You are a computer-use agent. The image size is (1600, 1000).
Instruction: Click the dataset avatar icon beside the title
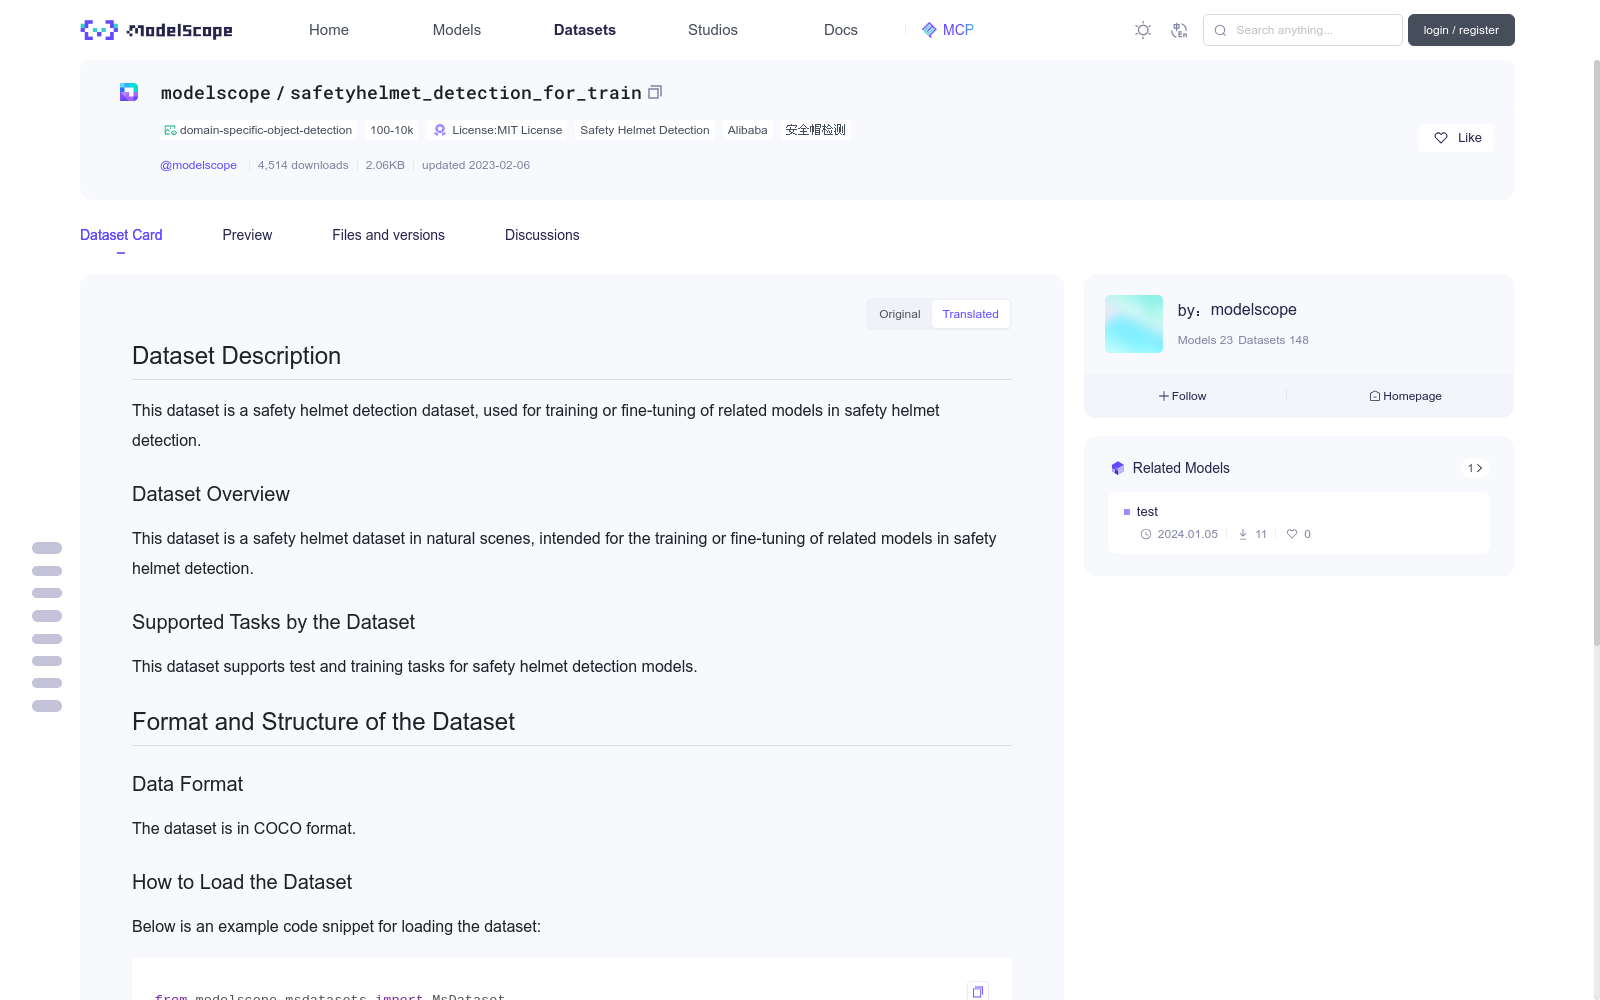(129, 92)
